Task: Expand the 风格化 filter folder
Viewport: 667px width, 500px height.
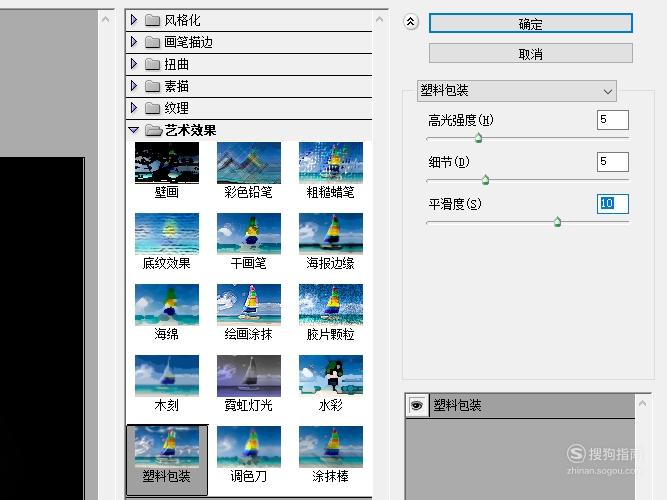Action: tap(134, 20)
